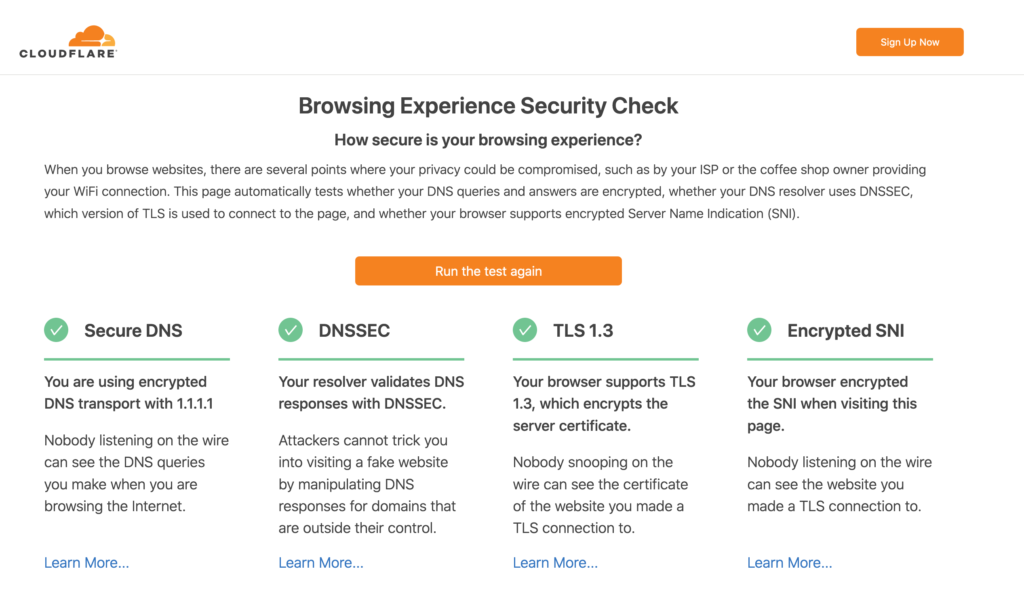Click the "Your resolver validates DNS responses" text

(372, 392)
